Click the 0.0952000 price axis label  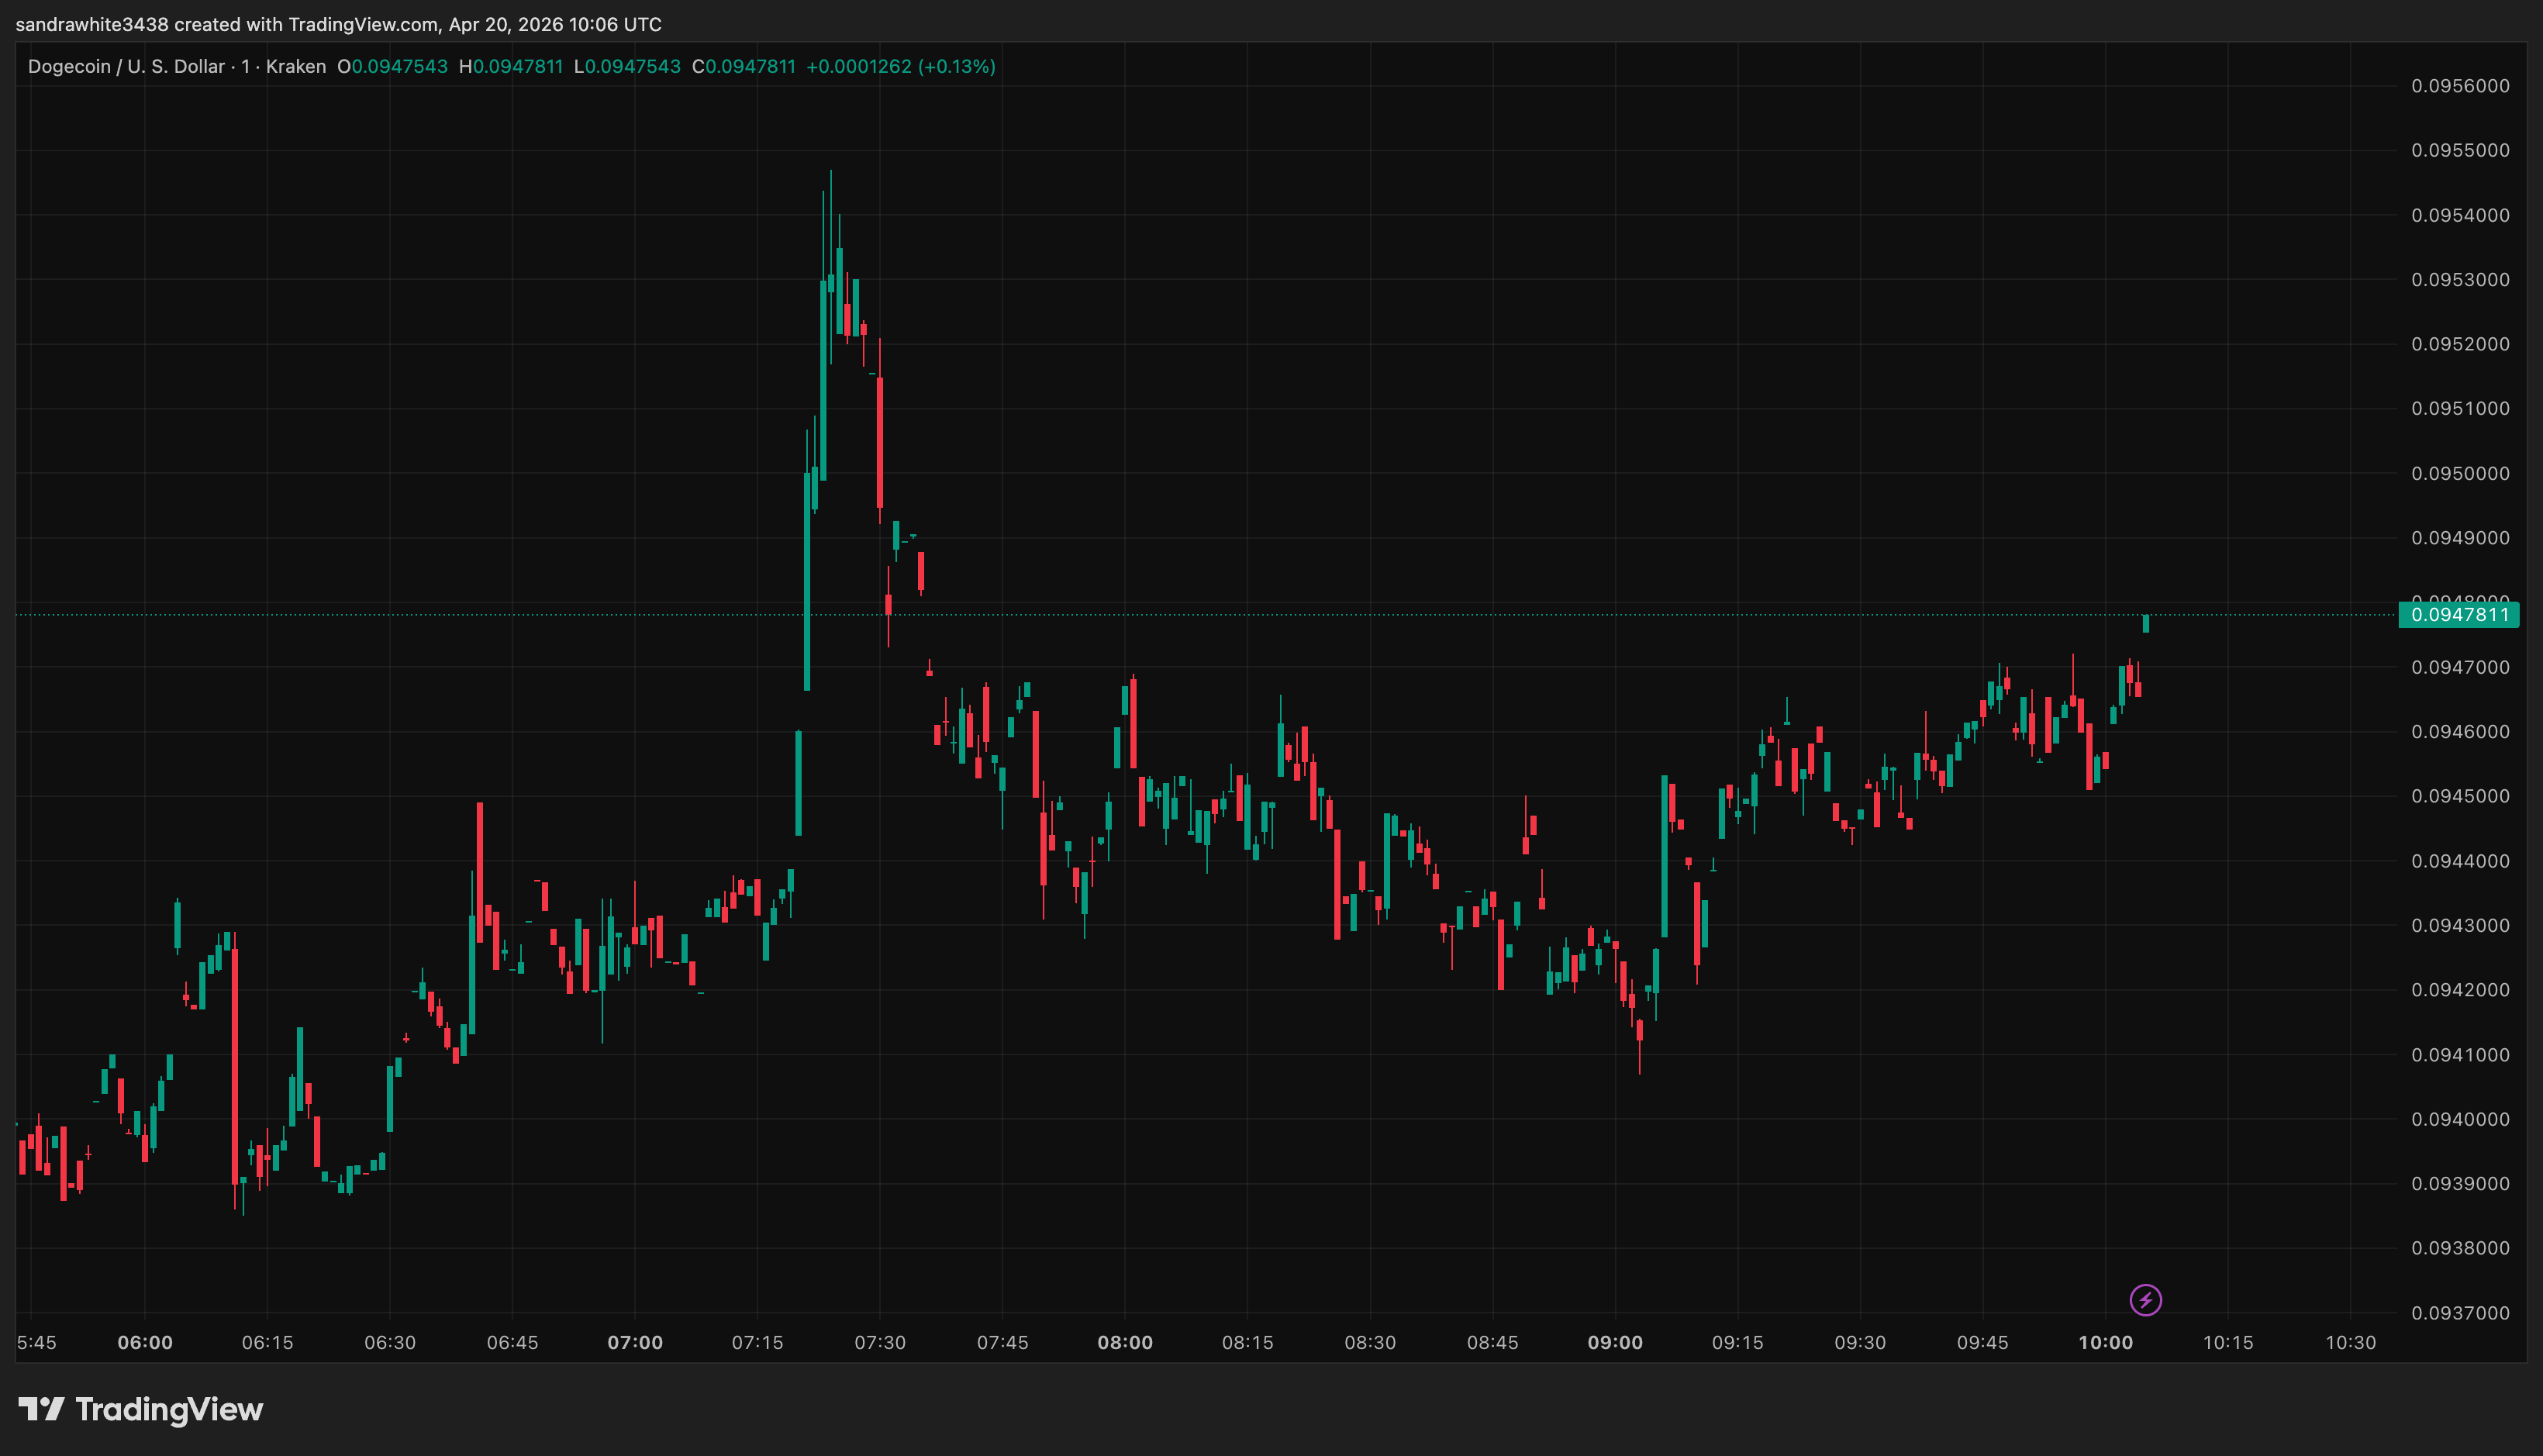tap(2460, 344)
